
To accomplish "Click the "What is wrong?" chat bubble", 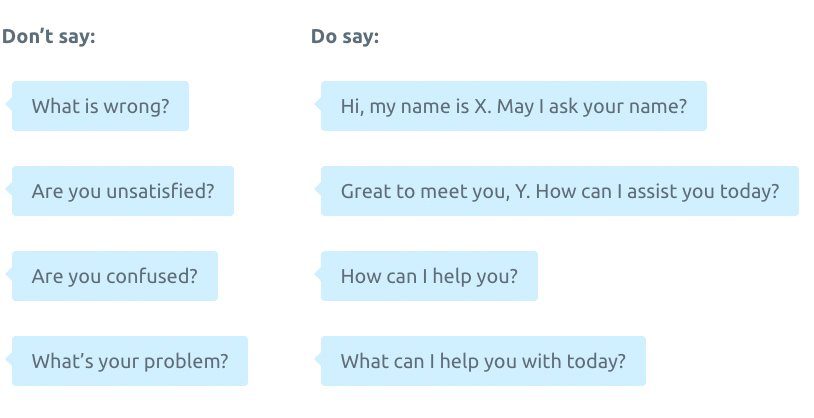I will pos(100,106).
